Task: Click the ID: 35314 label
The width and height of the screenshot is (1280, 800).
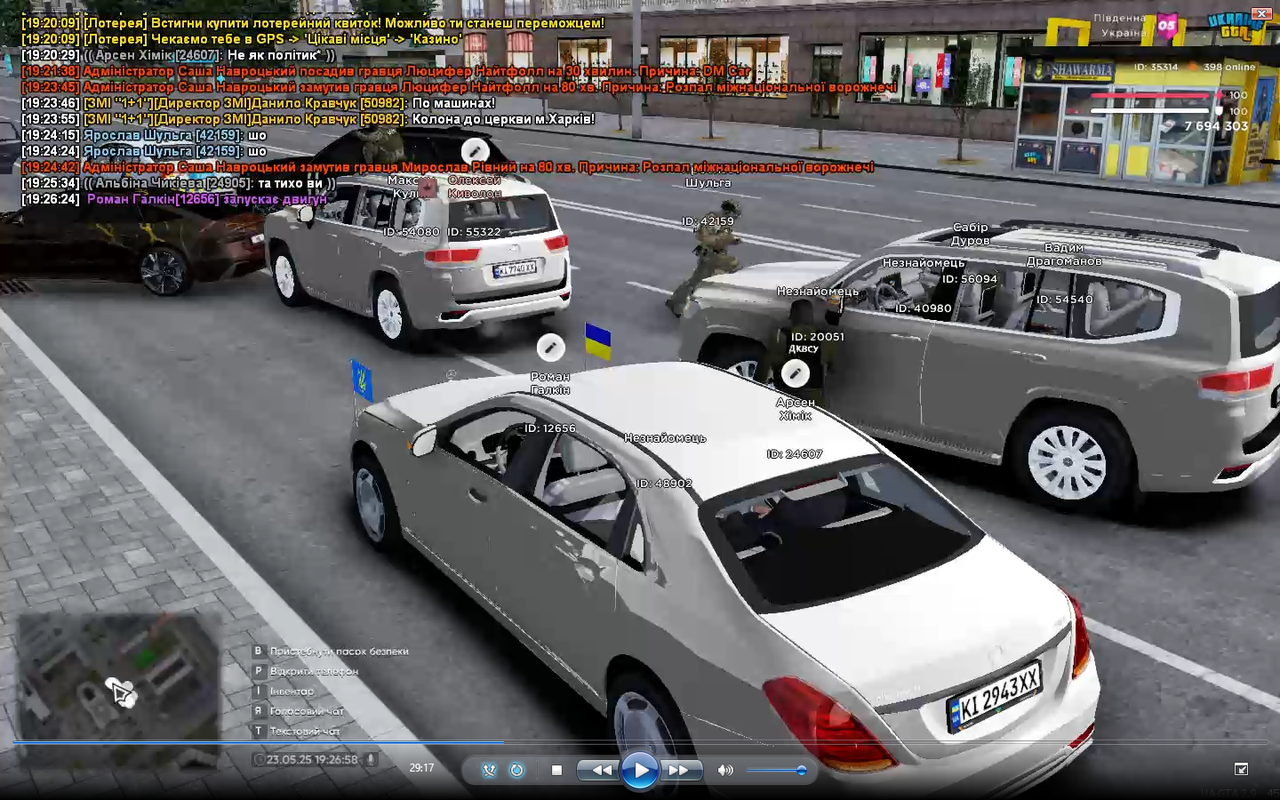Action: 1155,67
